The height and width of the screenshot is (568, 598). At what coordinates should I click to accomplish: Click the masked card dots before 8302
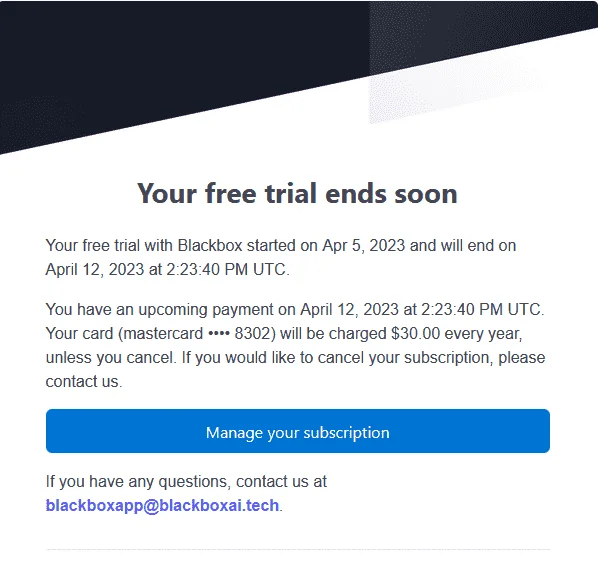tap(219, 334)
